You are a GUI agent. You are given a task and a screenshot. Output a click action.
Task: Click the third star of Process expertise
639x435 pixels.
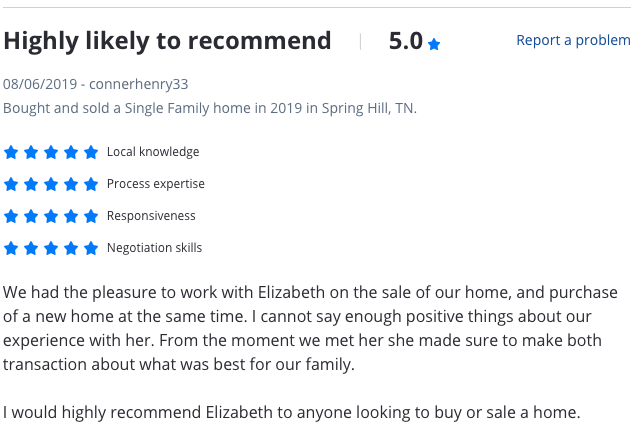tap(51, 184)
